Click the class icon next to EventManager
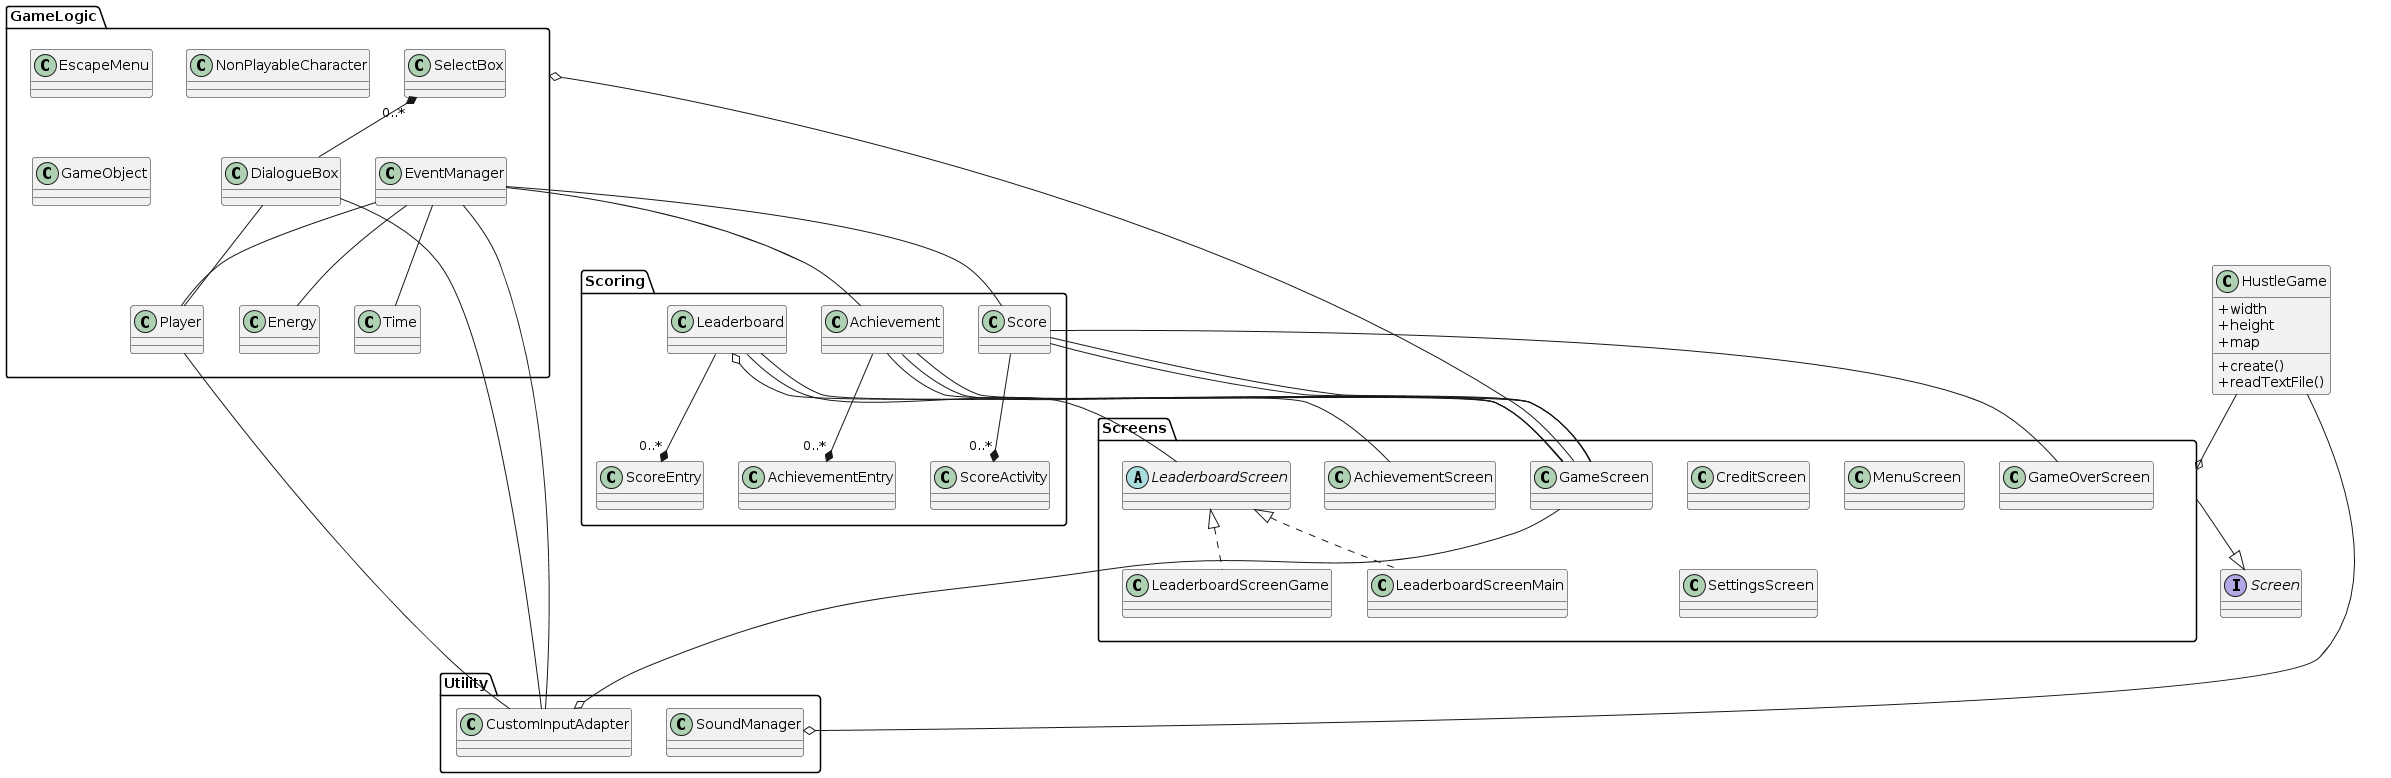Screen dimensions: 2391x778 390,174
